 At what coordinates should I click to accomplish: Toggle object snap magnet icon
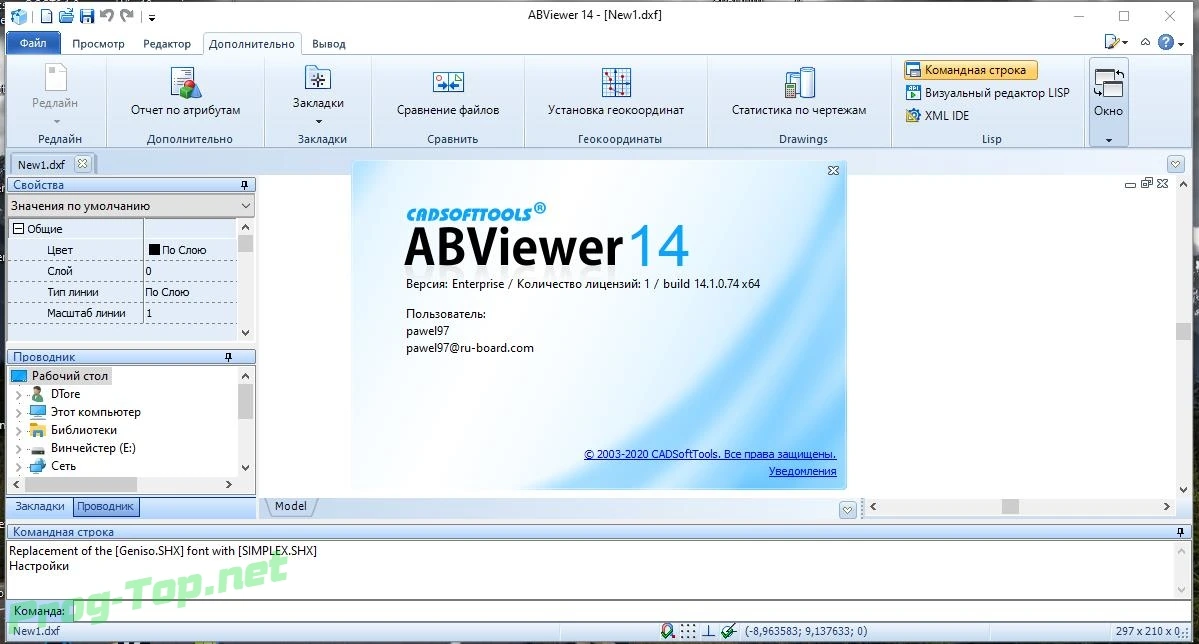click(668, 631)
